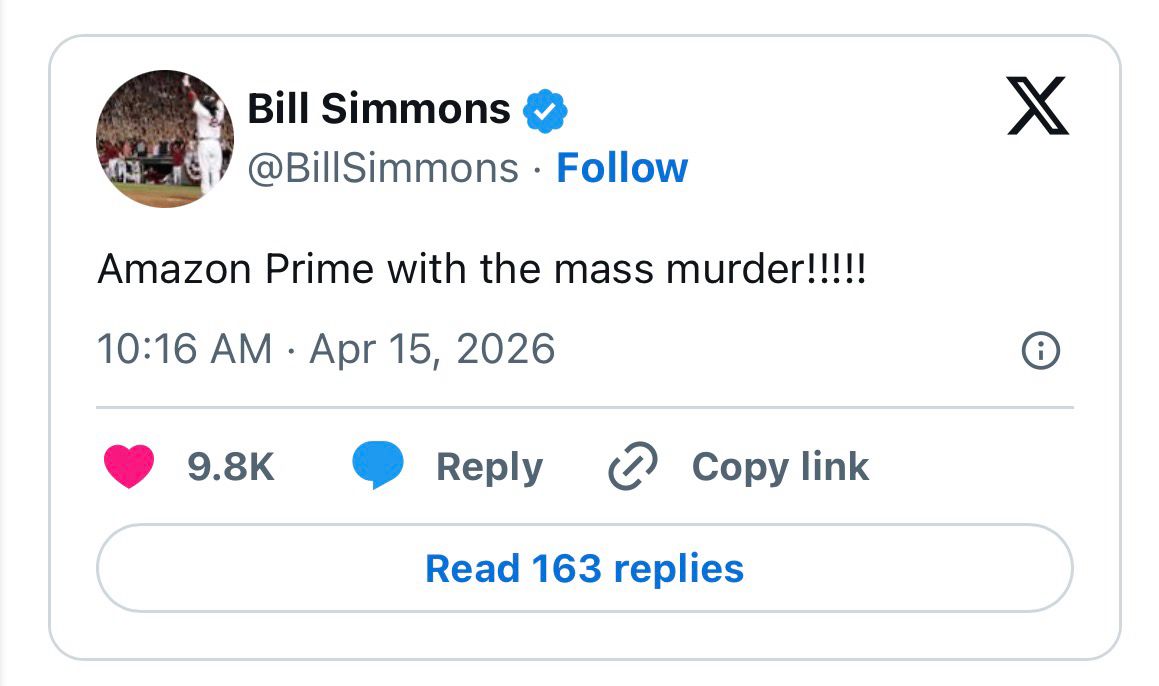Click the Bill Simmons display name

pyautogui.click(x=378, y=108)
